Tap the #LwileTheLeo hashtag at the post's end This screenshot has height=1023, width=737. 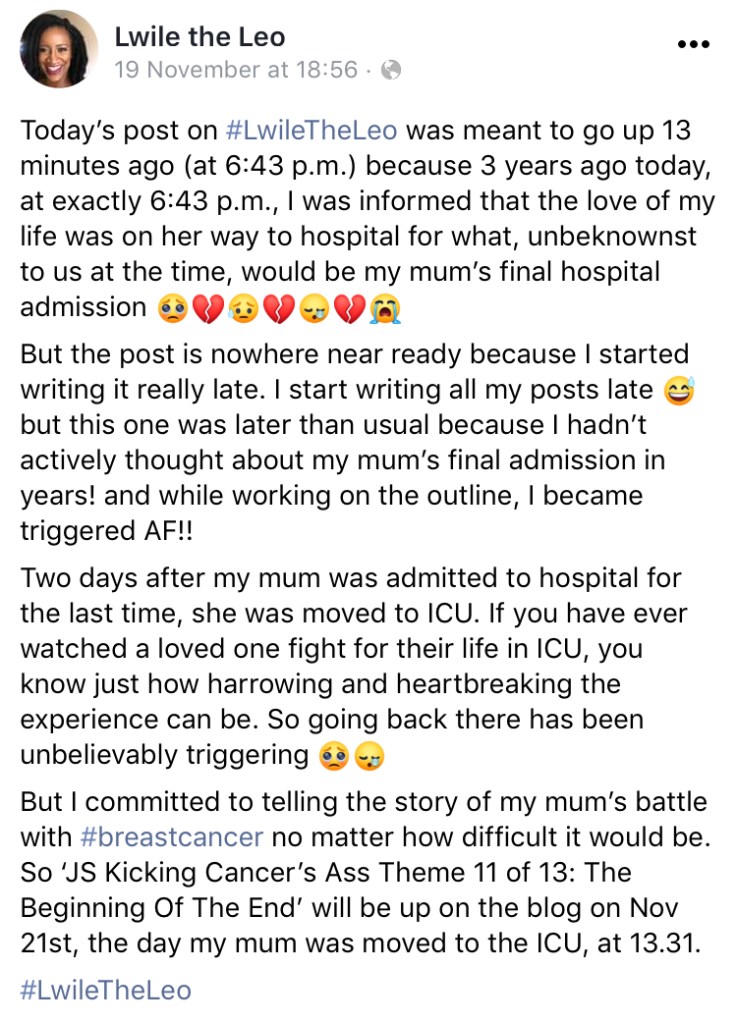click(105, 990)
